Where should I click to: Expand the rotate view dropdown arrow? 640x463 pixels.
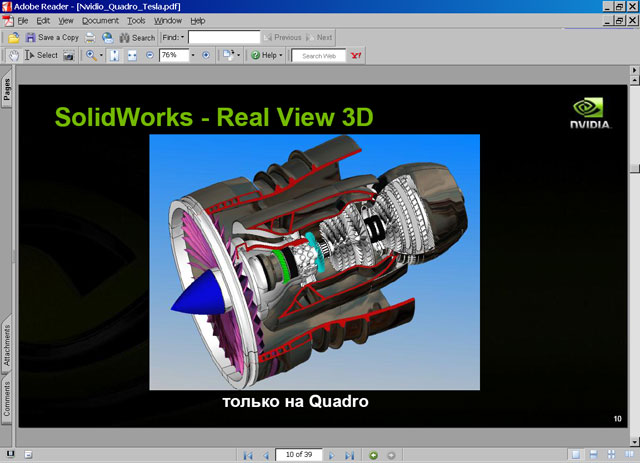238,55
